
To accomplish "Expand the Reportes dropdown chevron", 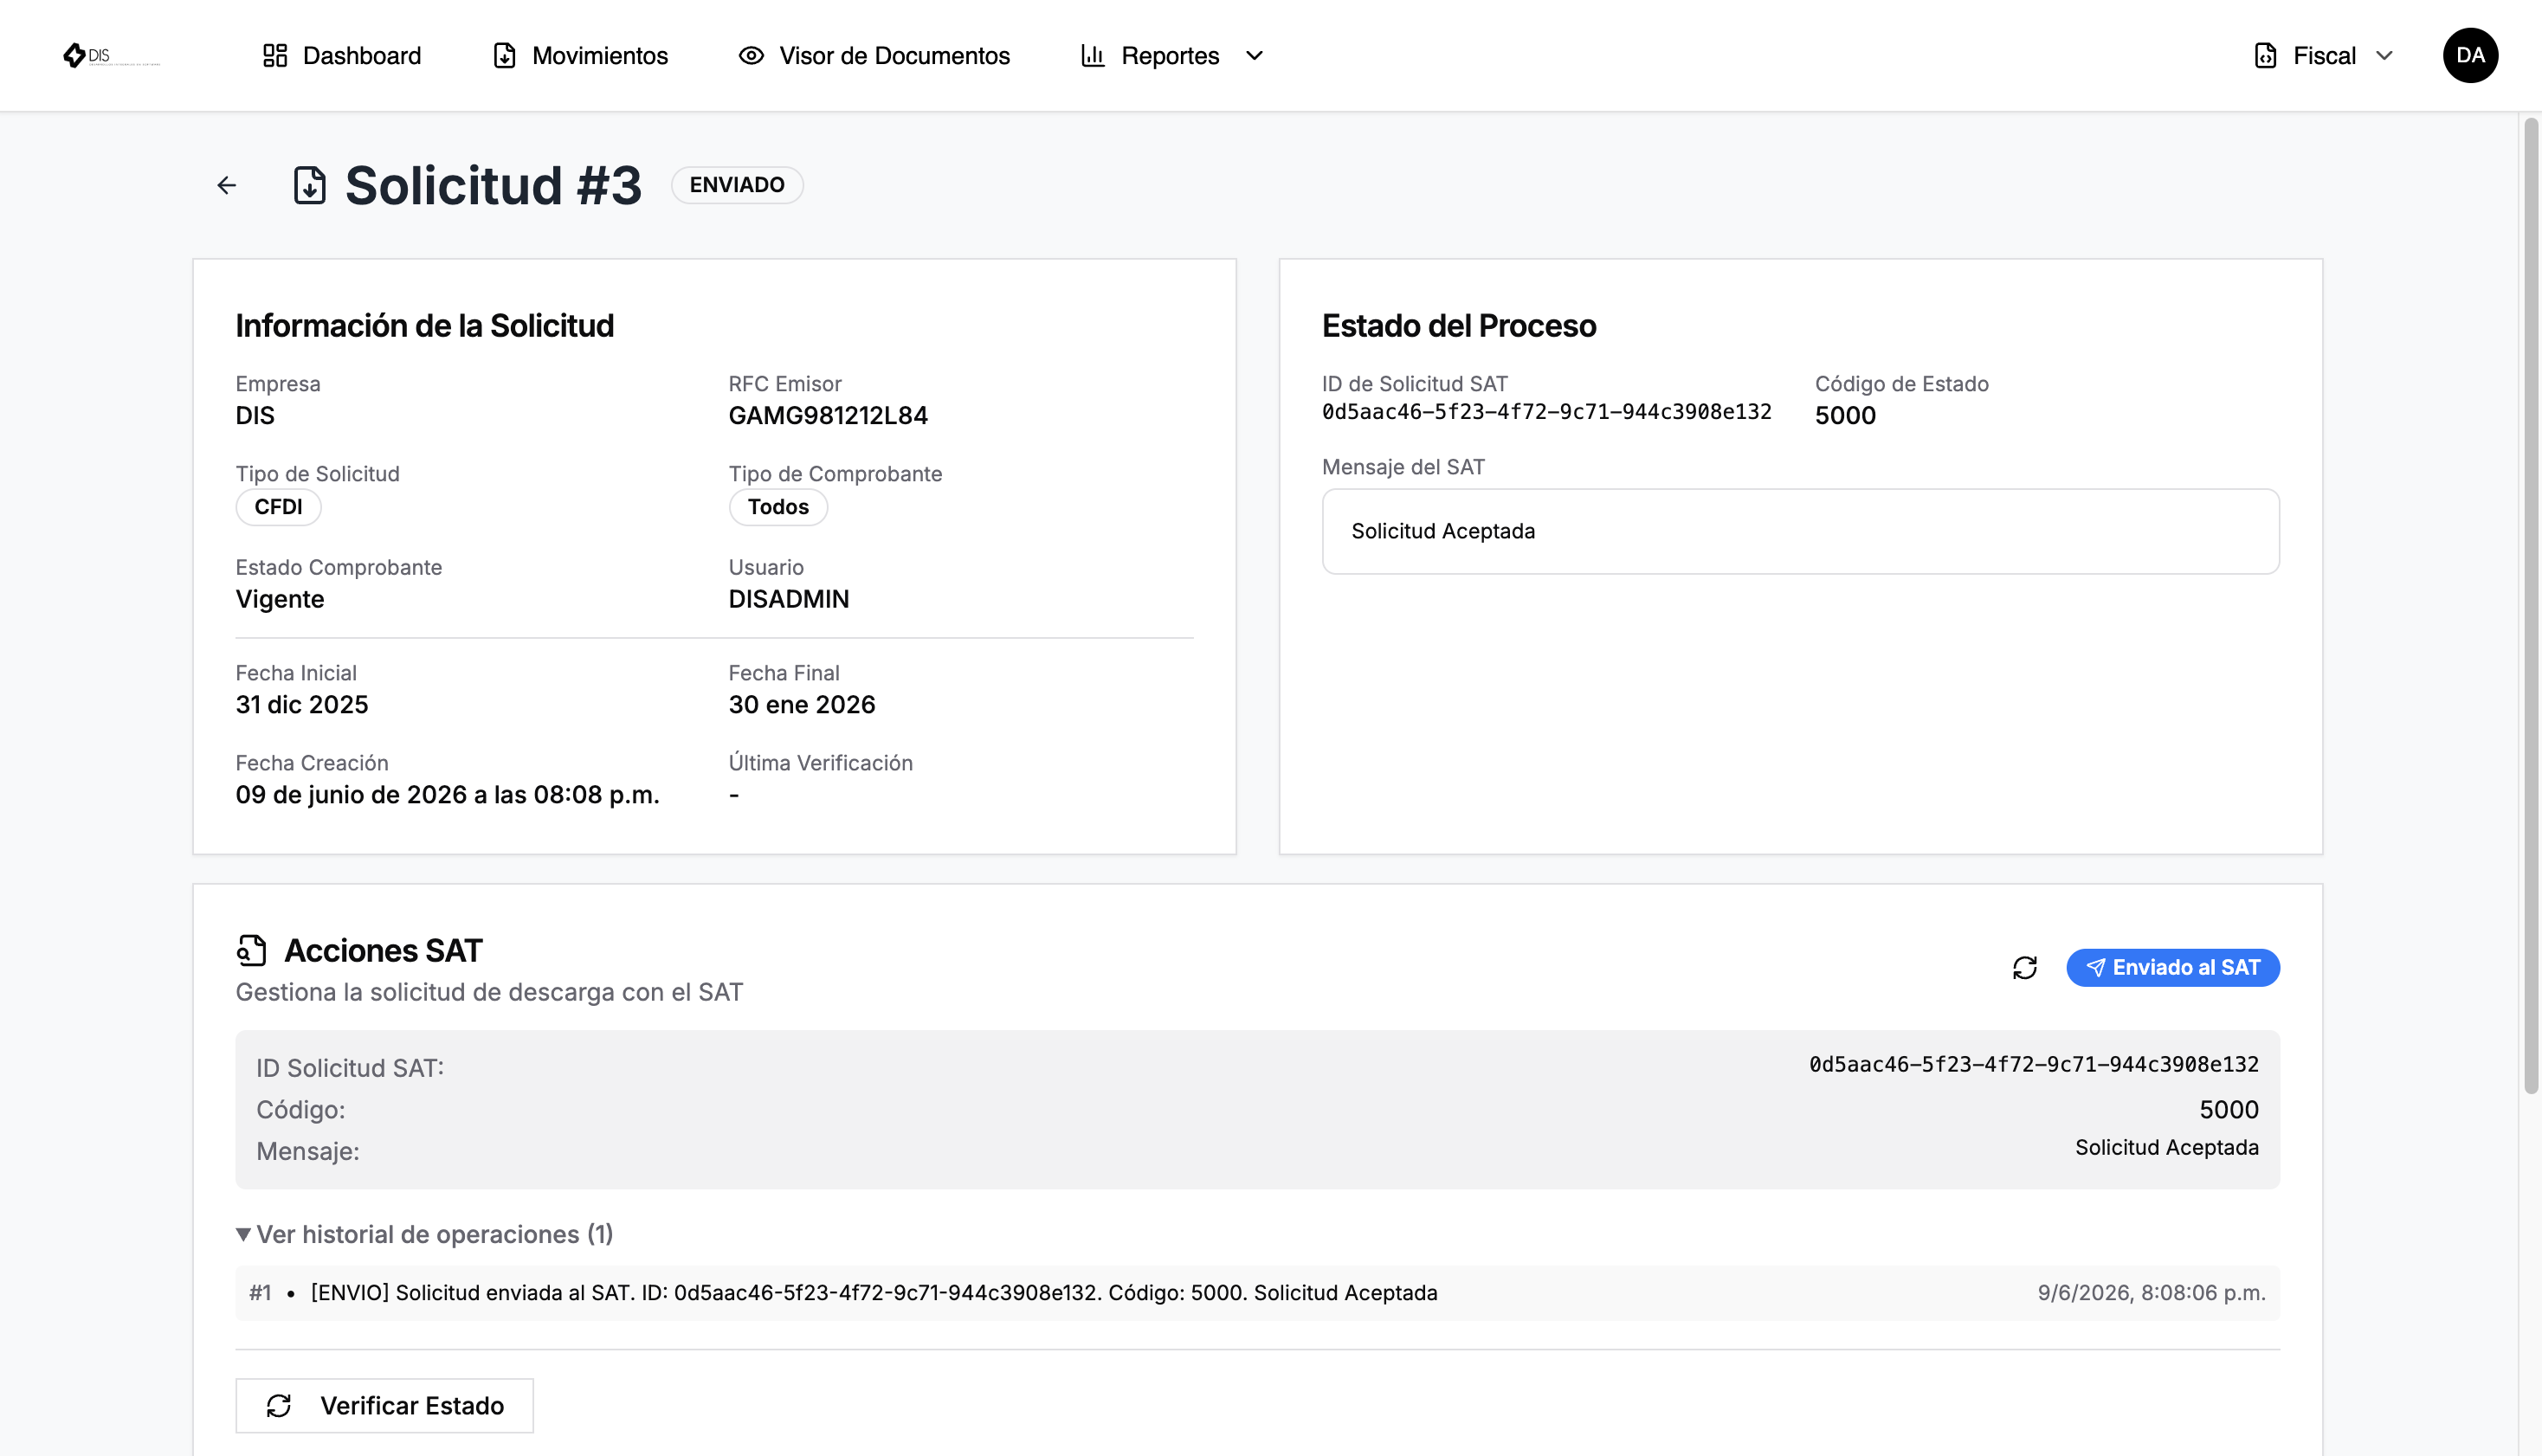I will point(1254,55).
